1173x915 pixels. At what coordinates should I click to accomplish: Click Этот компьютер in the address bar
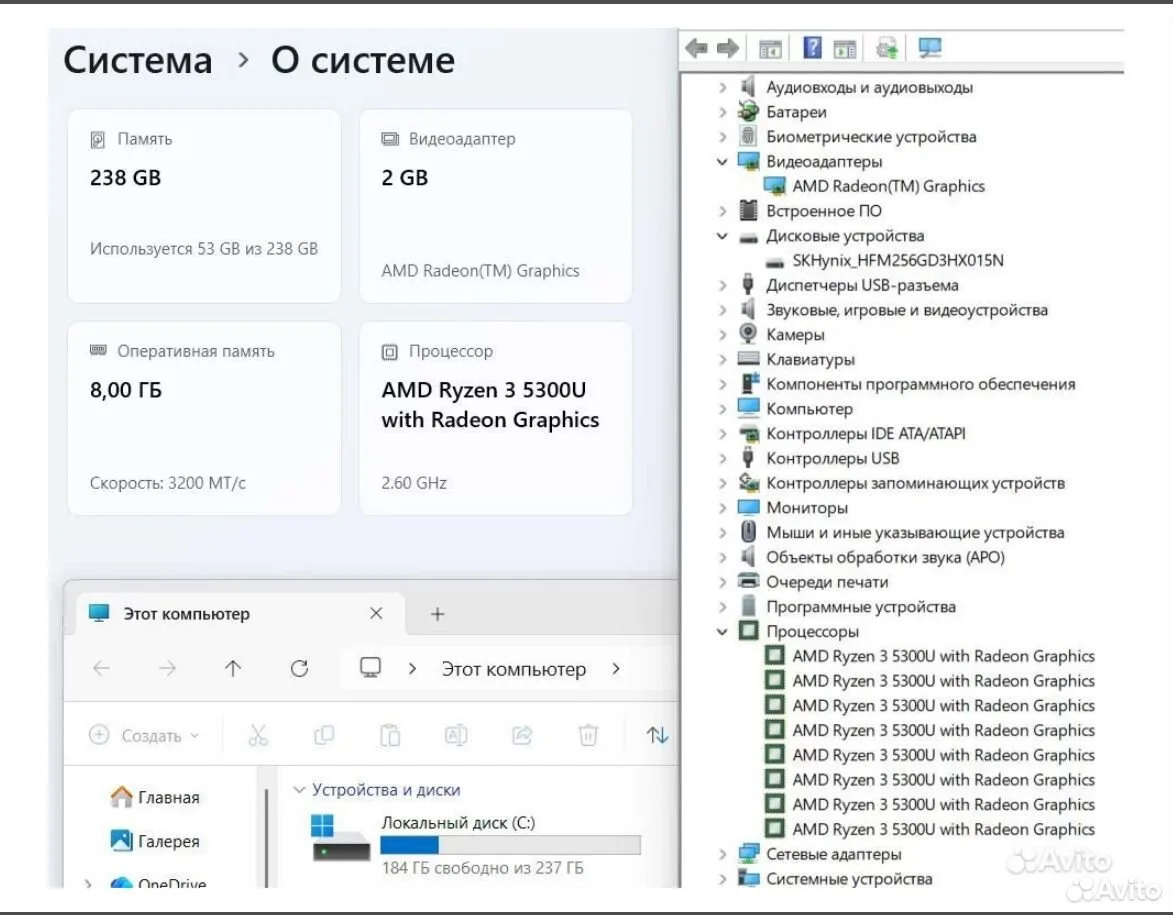[513, 669]
